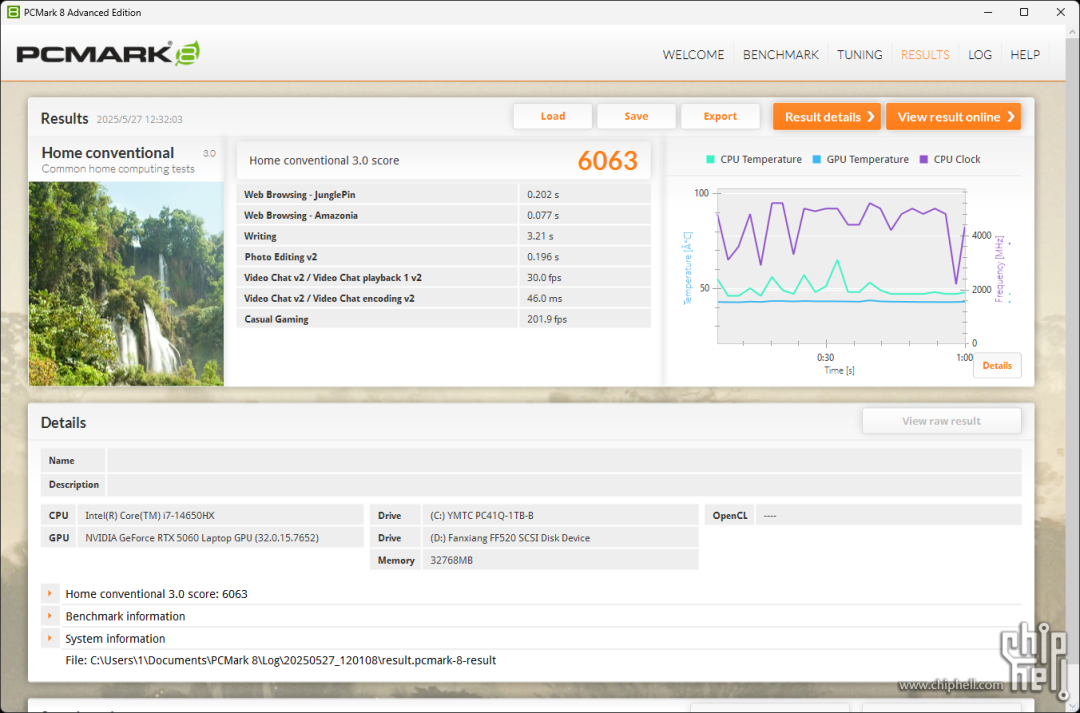Select Video Chat encoding v2 row
This screenshot has height=713, width=1080.
tap(444, 298)
